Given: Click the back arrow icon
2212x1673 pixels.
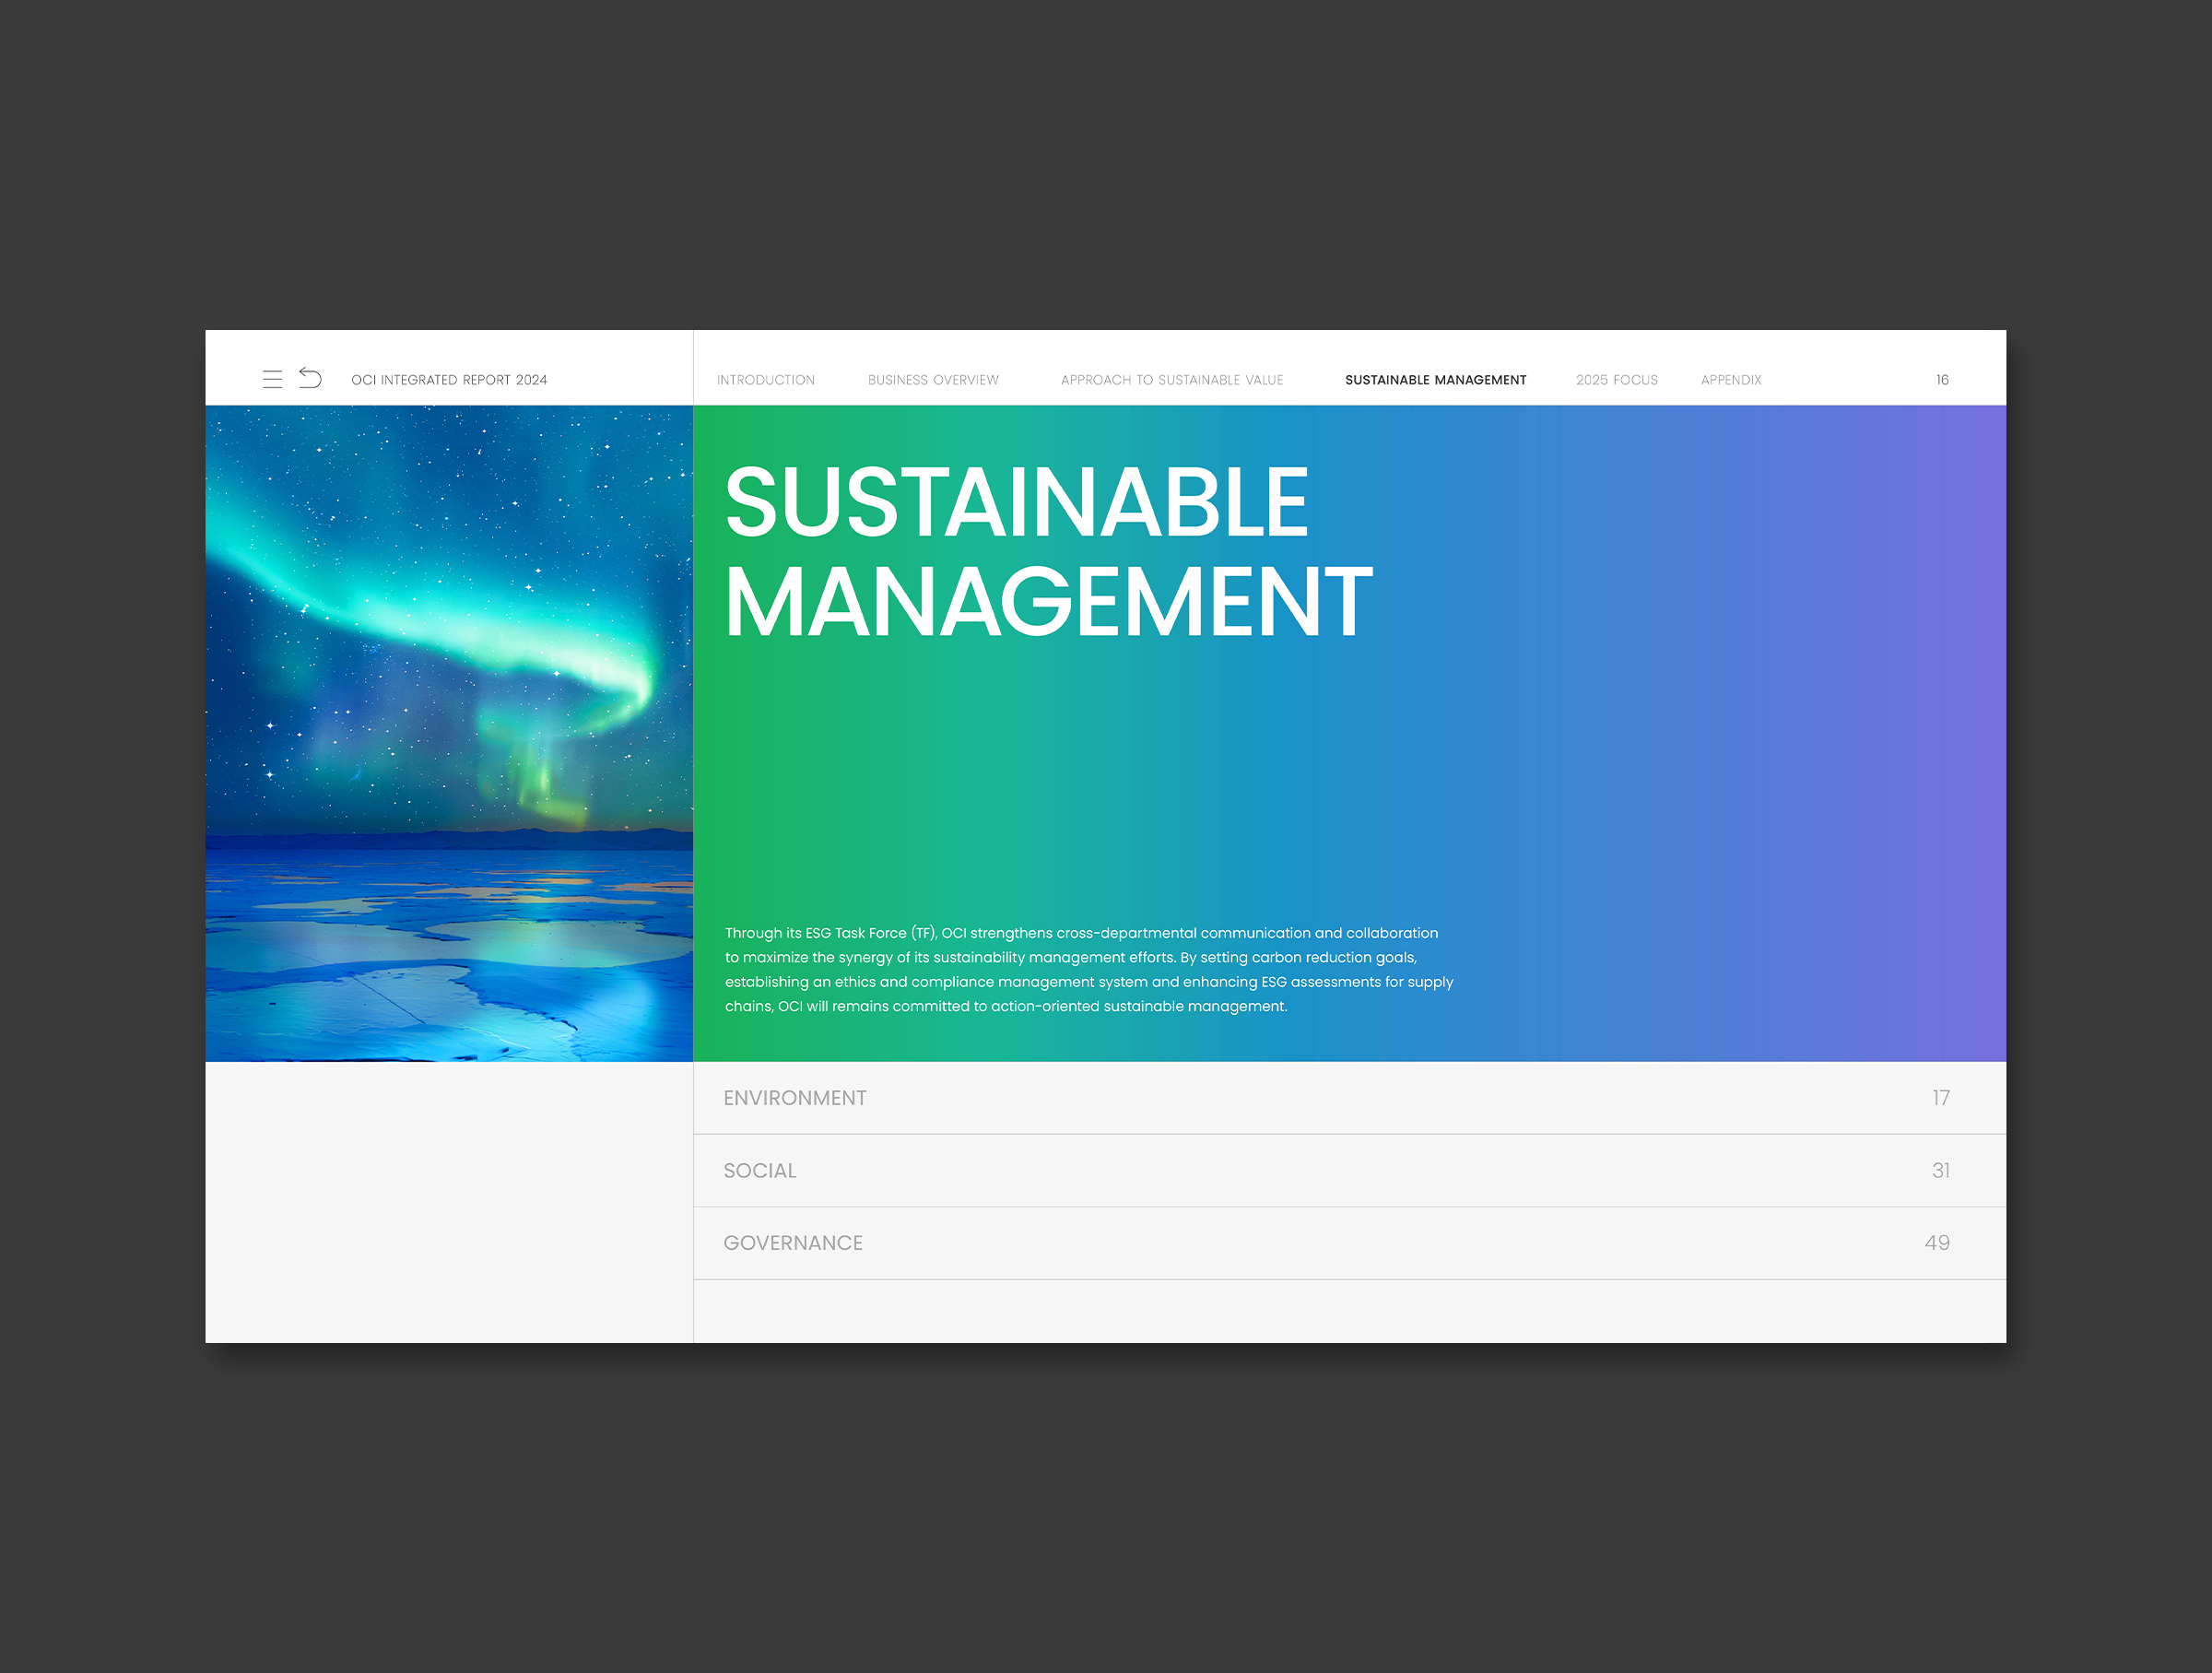Looking at the screenshot, I should coord(310,378).
